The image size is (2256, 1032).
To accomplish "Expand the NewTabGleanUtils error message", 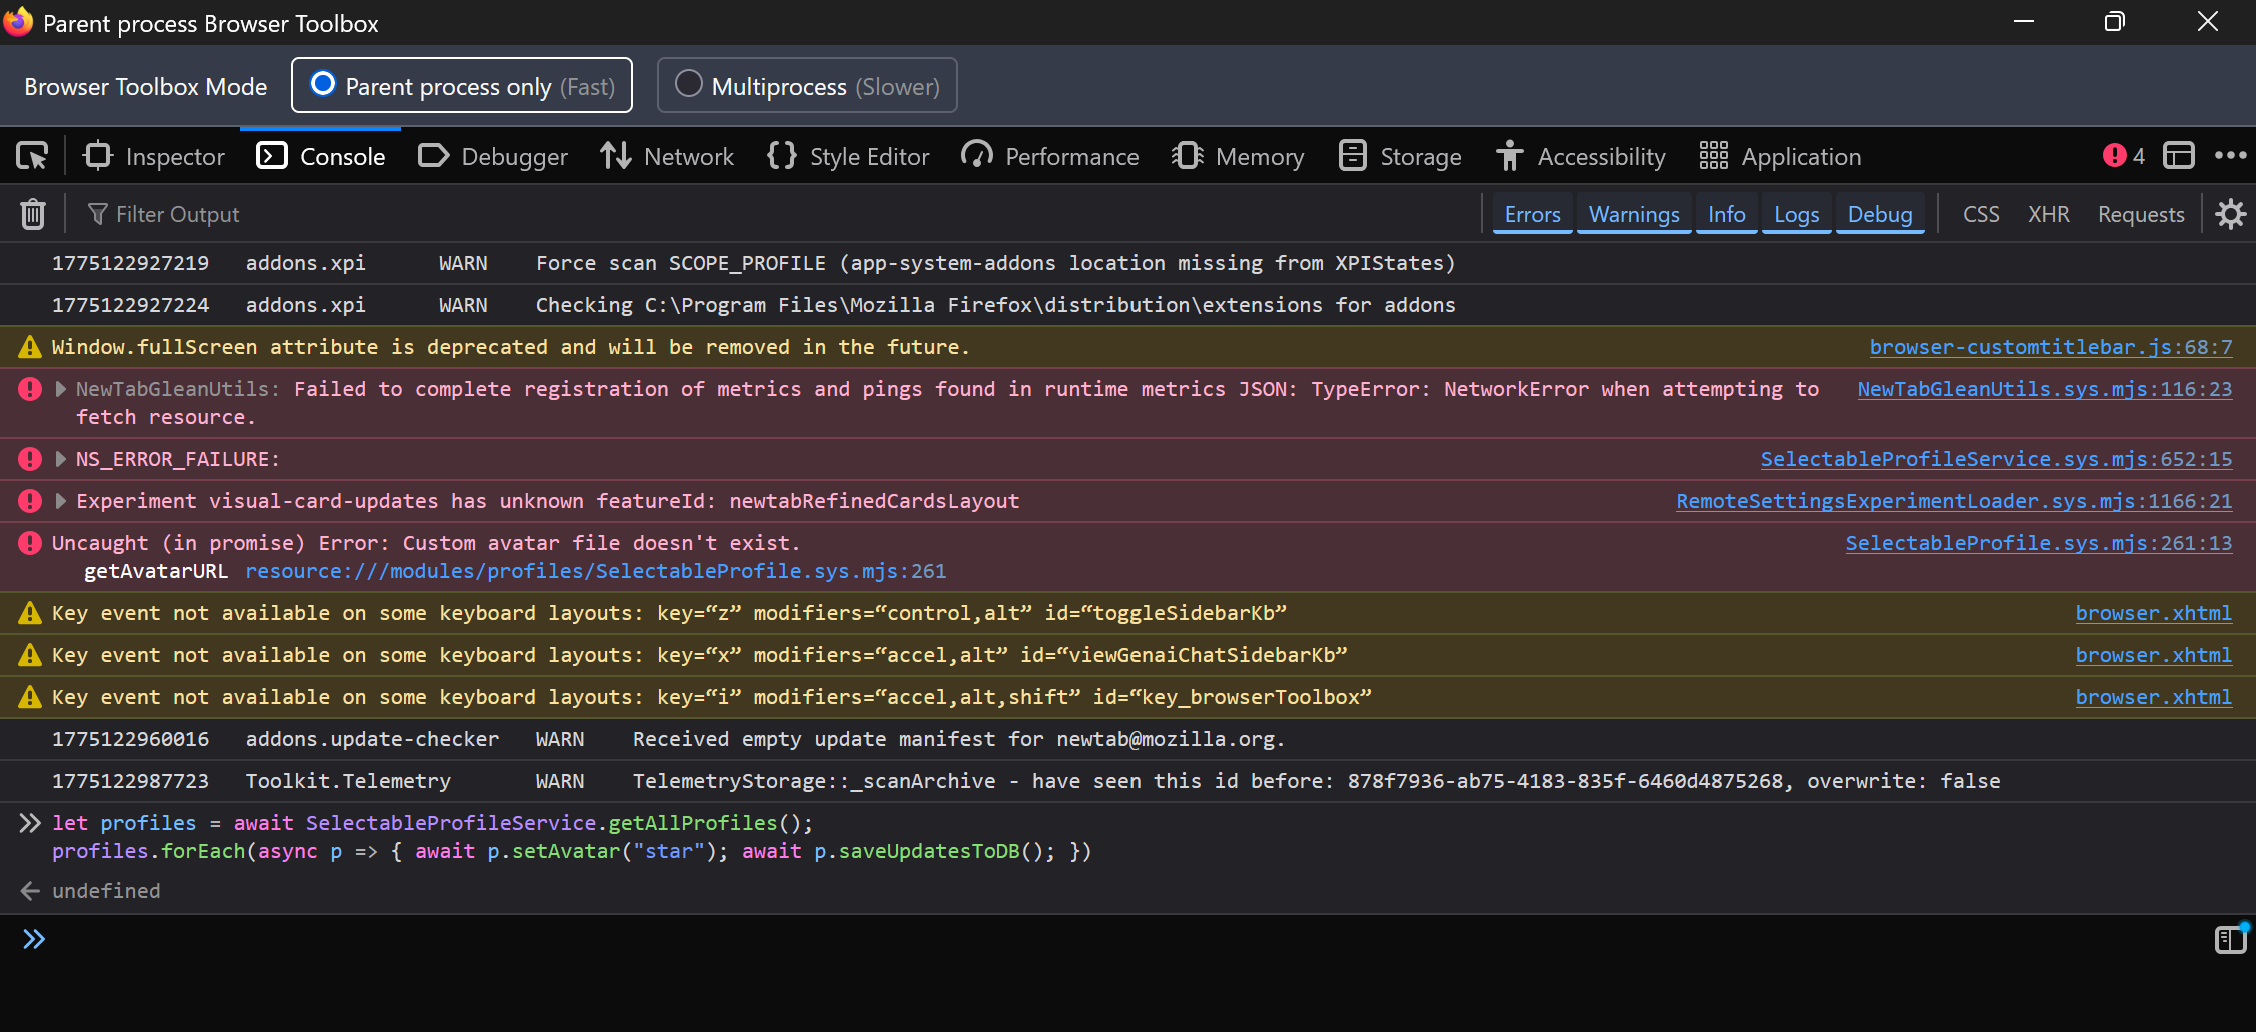I will [61, 389].
